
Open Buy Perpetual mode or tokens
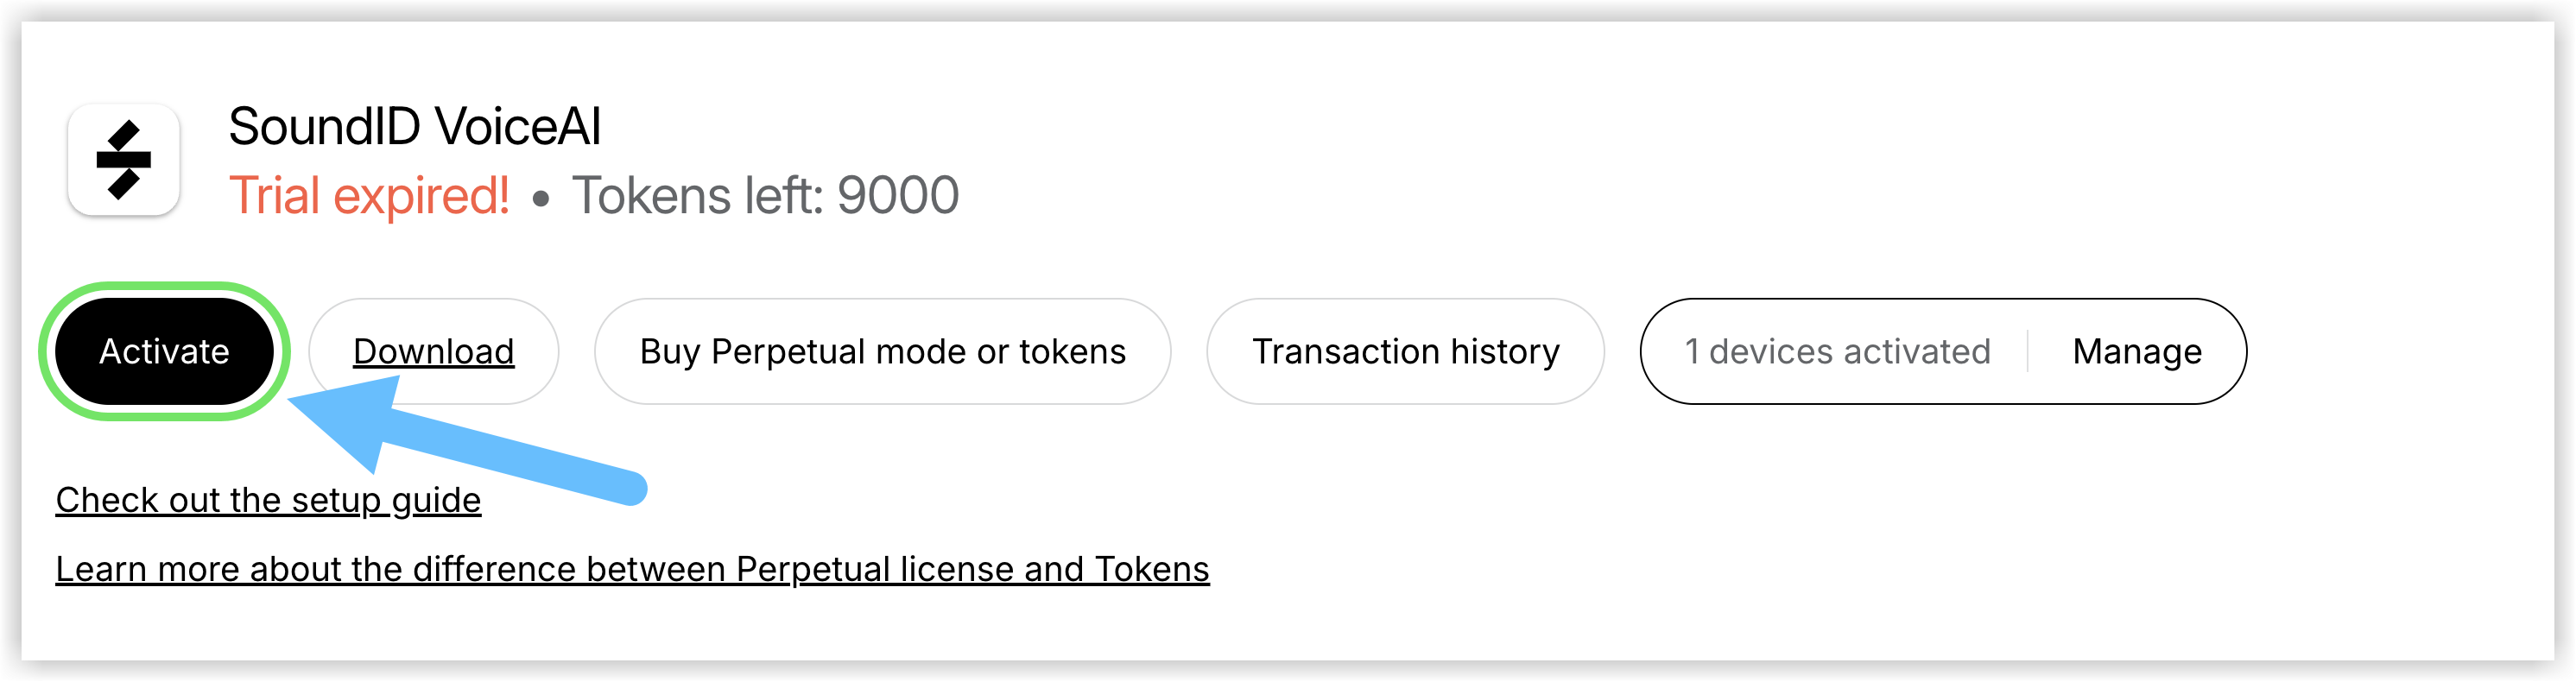882,351
